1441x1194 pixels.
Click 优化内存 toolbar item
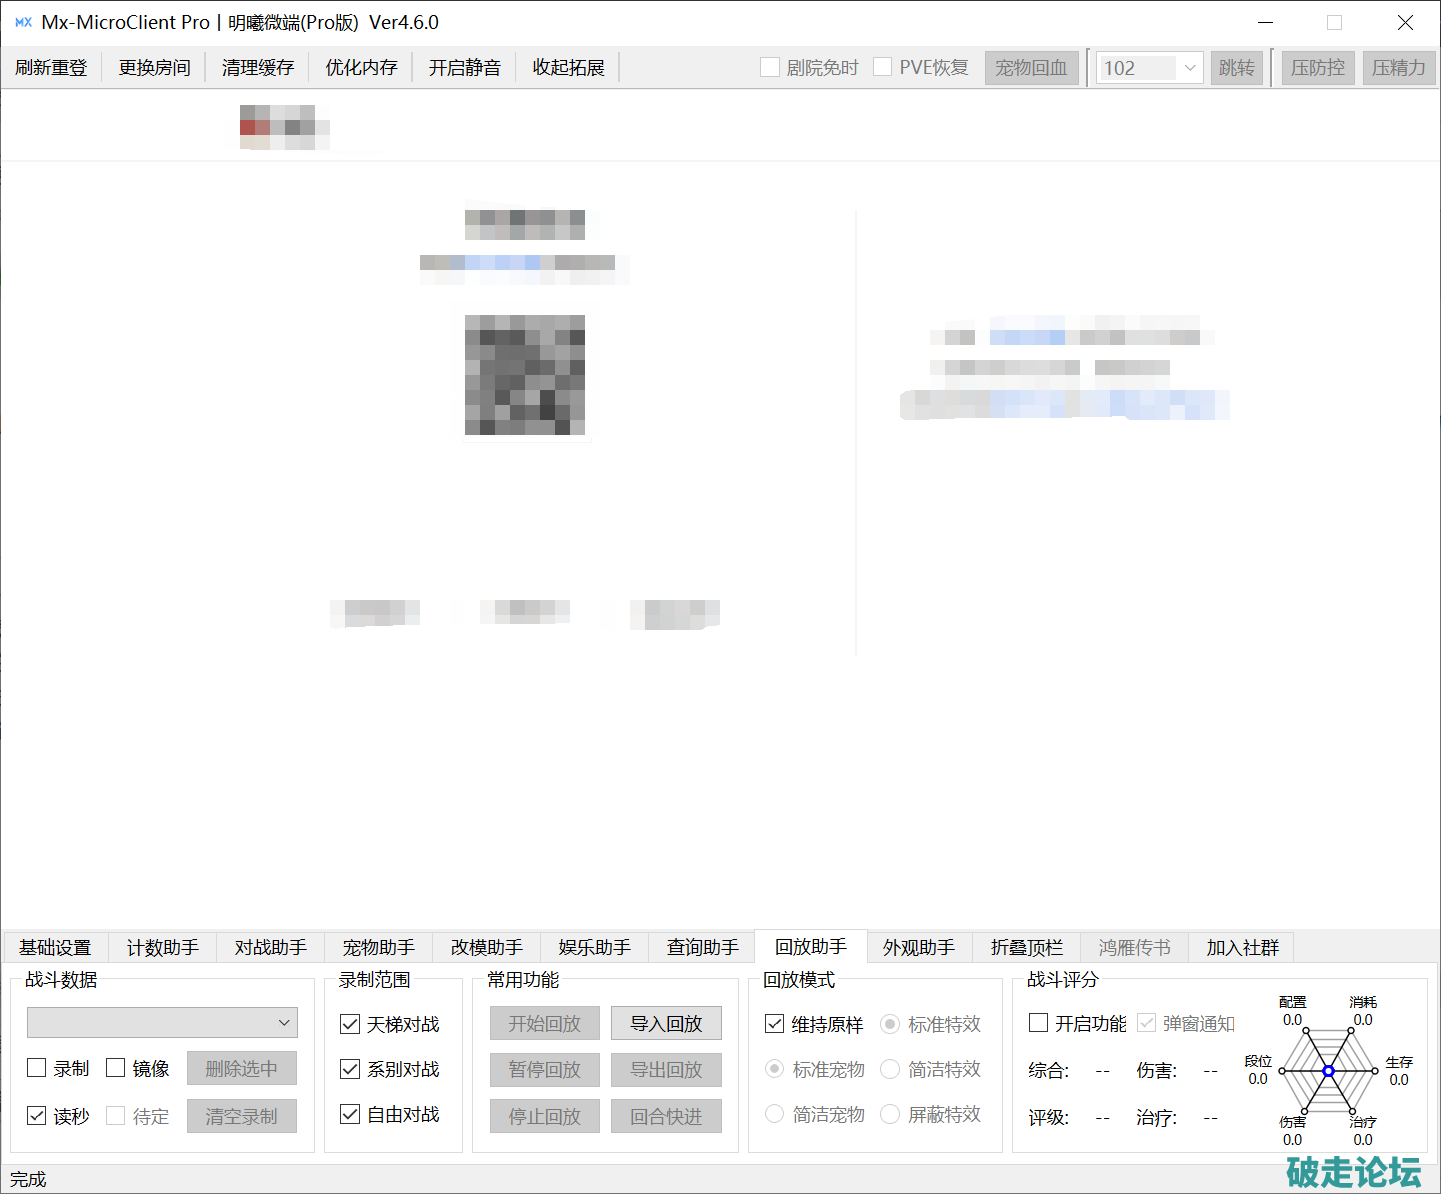tap(361, 68)
